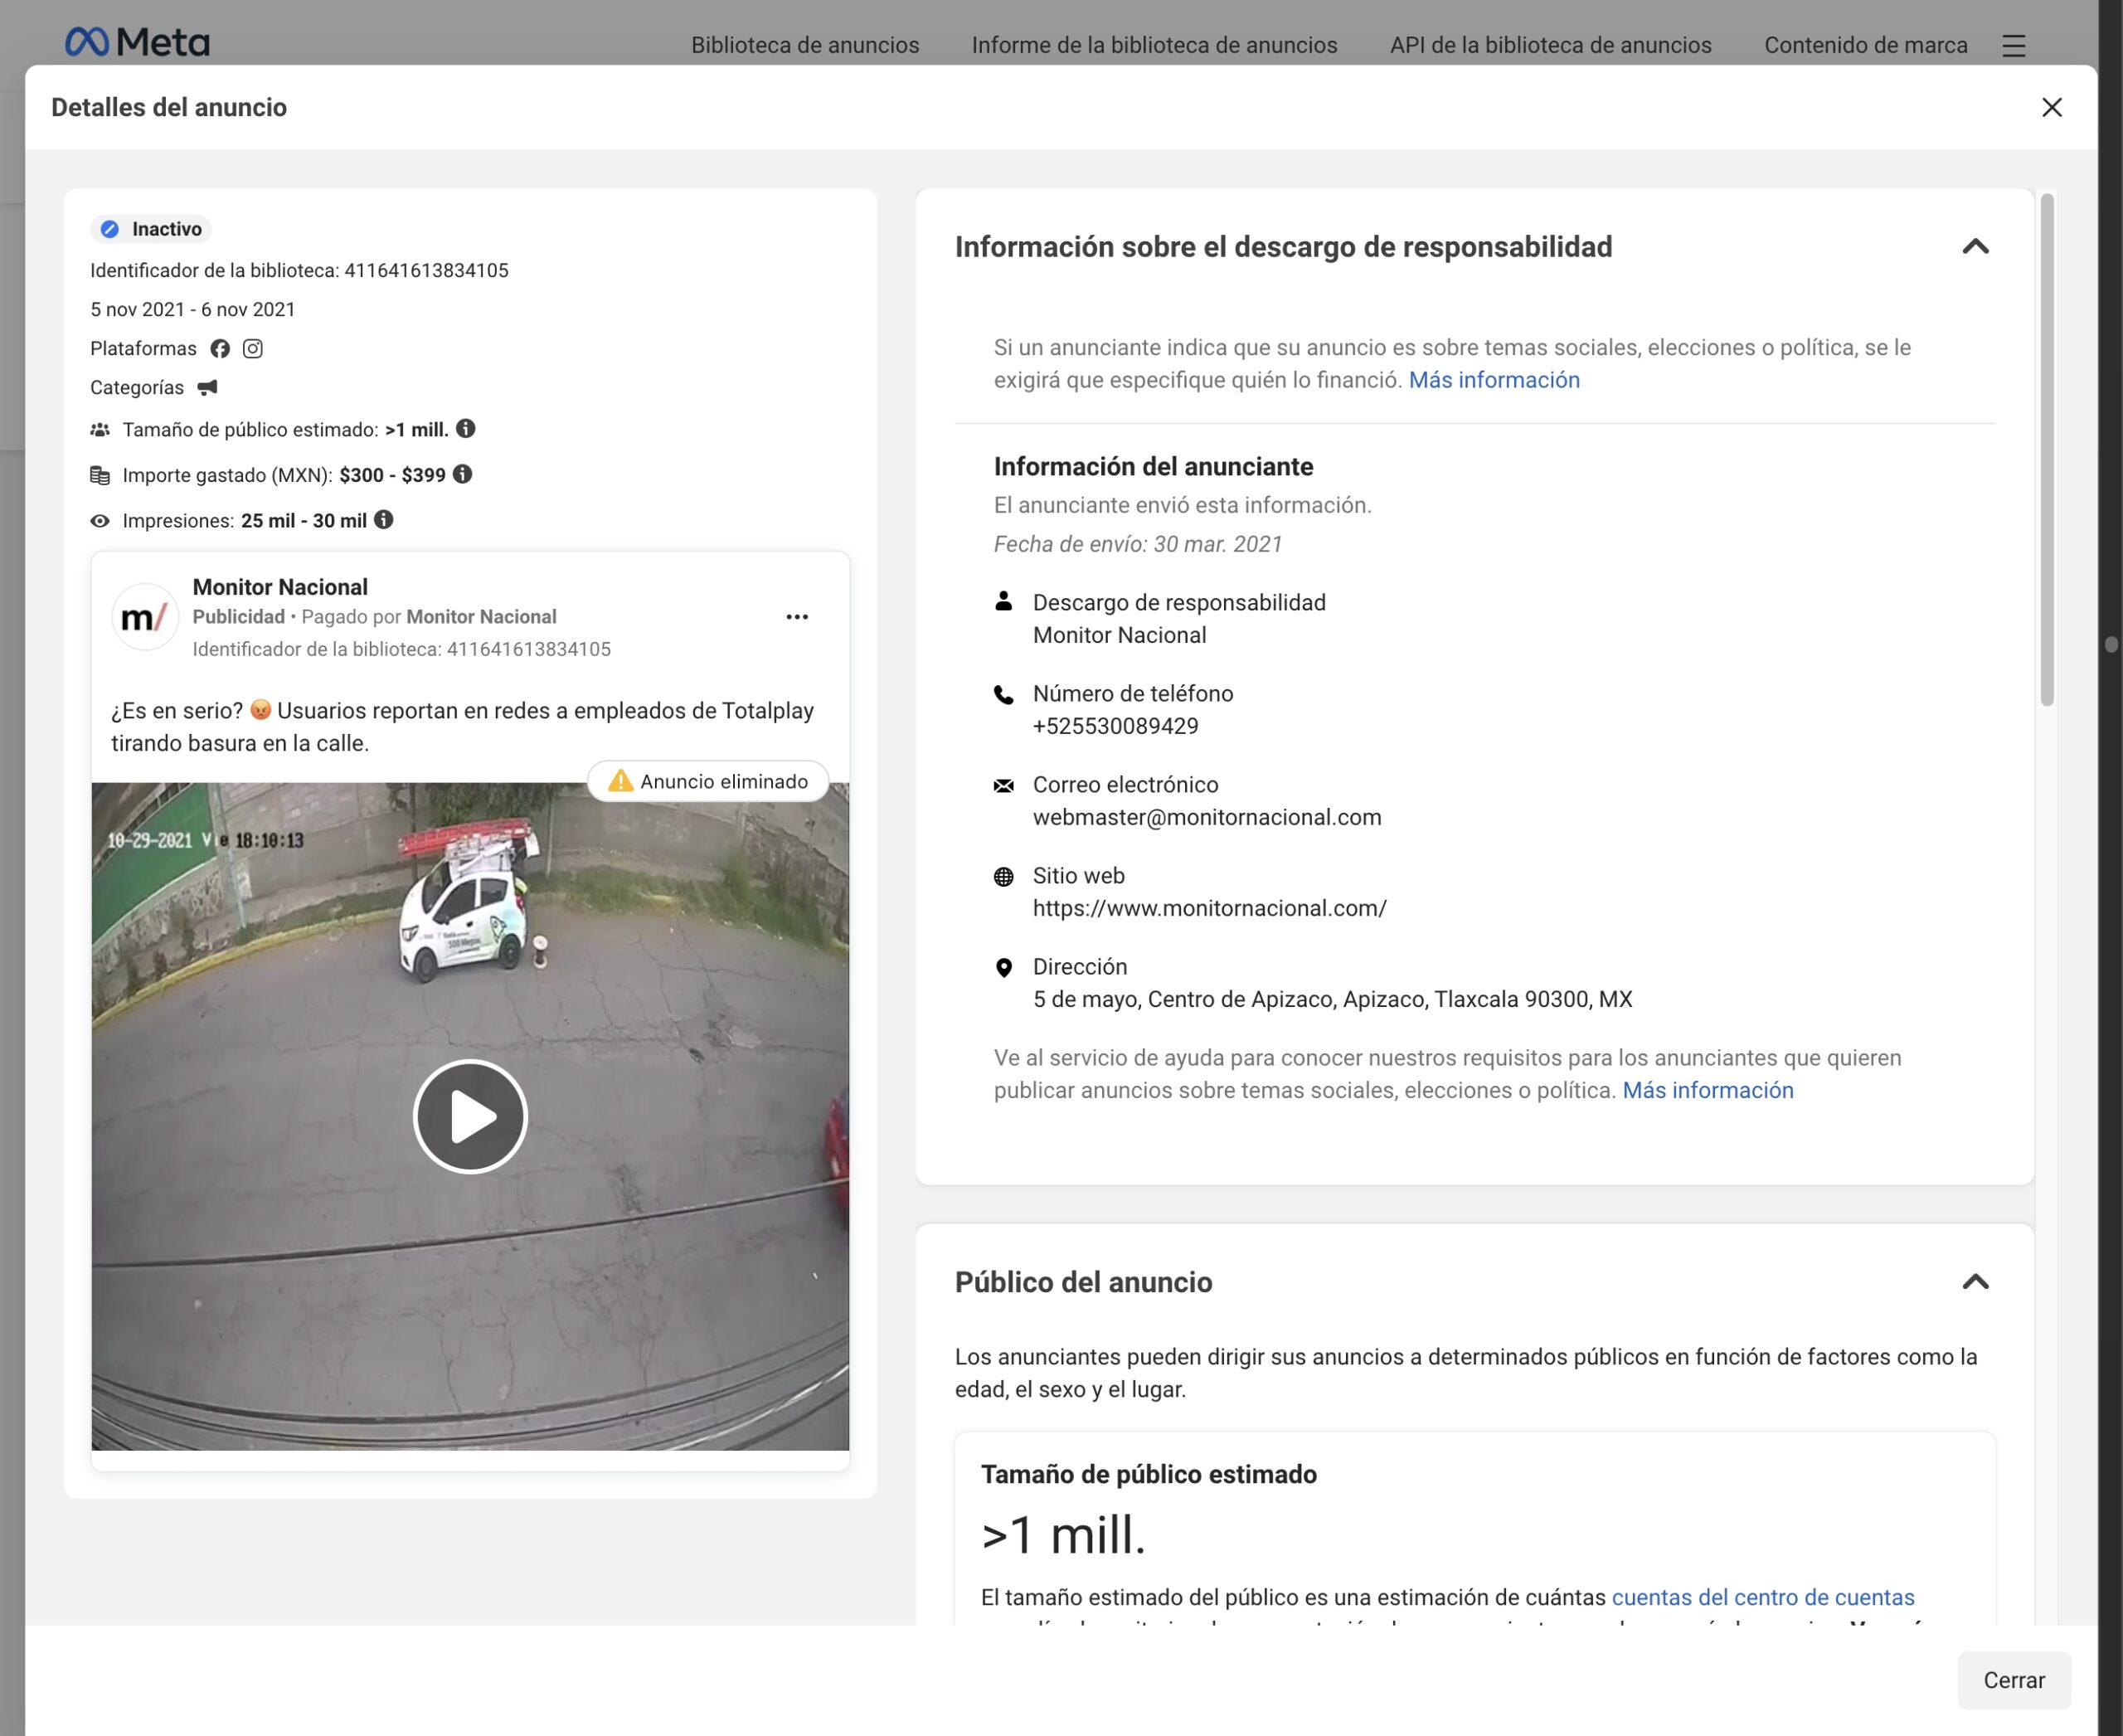
Task: Click the Información del anunciante heading
Action: click(1153, 466)
